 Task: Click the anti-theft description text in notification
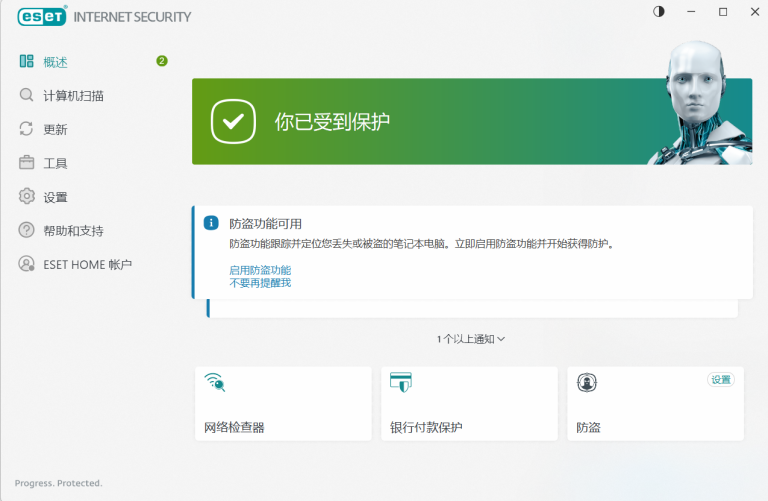point(422,243)
